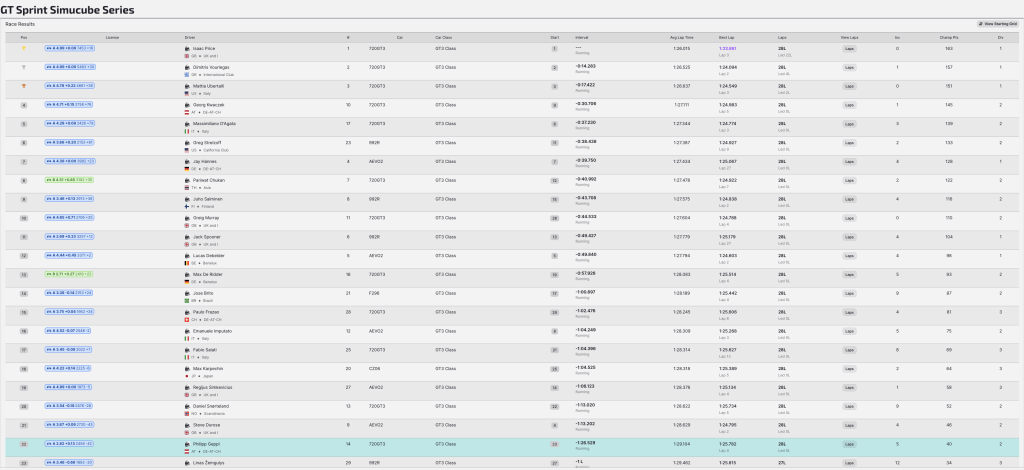Open the View Starting Grid button

[997, 24]
